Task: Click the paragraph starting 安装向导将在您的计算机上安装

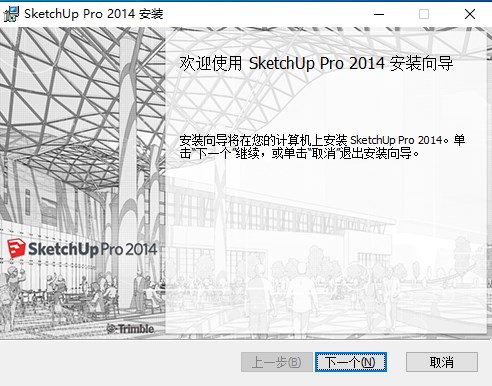Action: coord(322,147)
